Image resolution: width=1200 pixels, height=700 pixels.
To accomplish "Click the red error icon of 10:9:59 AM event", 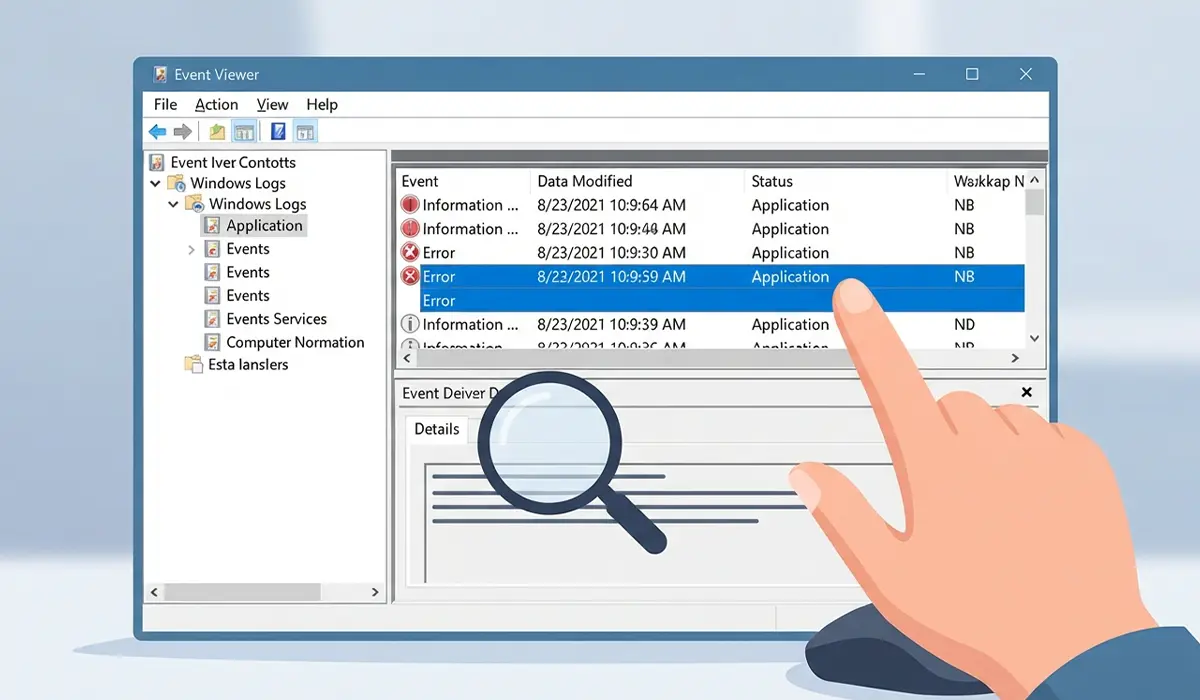I will point(410,277).
